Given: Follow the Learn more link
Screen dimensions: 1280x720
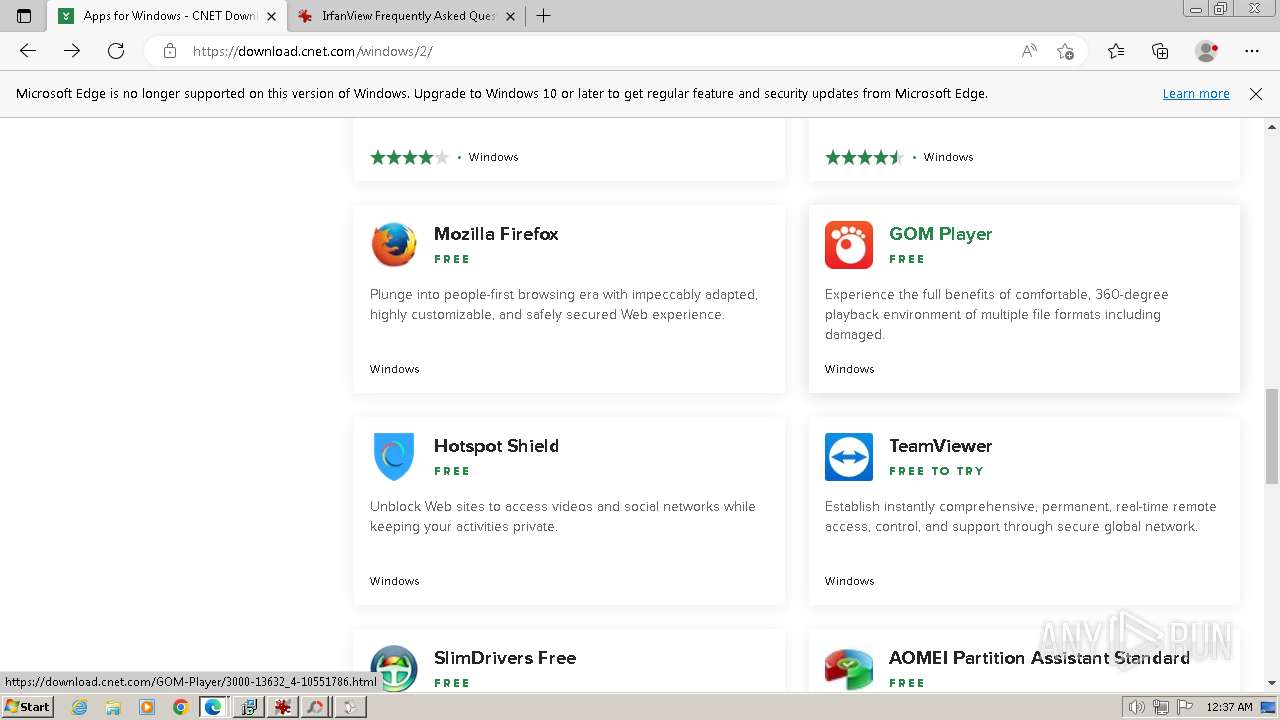Looking at the screenshot, I should point(1196,94).
